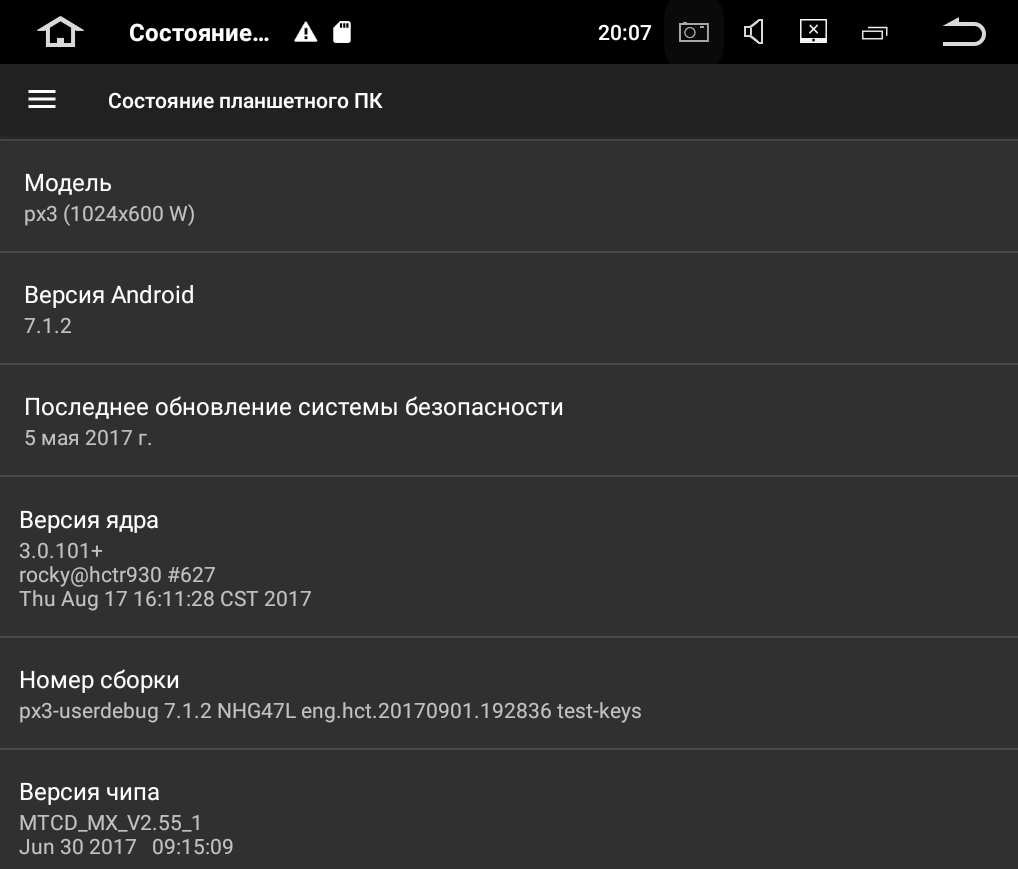This screenshot has width=1018, height=869.
Task: Select Thu Aug 17 16:11:28 CST 2017
Action: coord(165,599)
